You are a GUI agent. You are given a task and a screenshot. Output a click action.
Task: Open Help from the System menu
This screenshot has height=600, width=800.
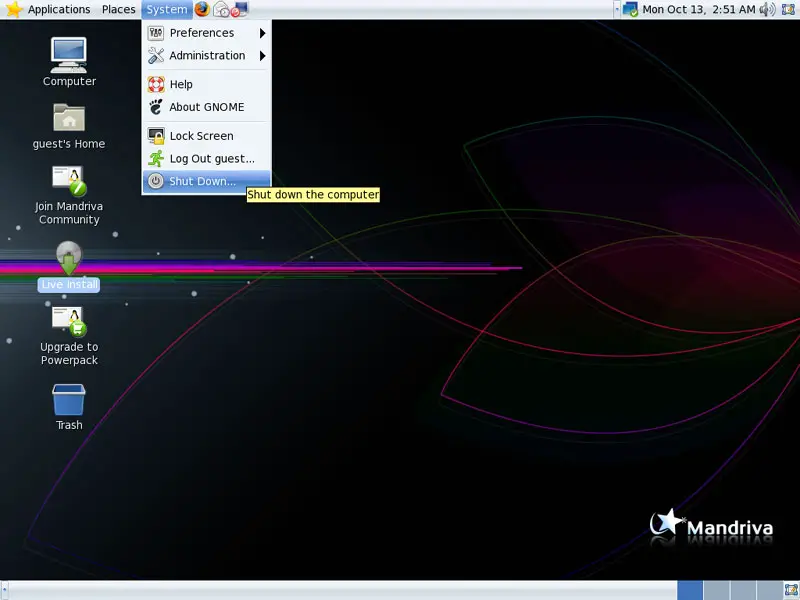207,84
